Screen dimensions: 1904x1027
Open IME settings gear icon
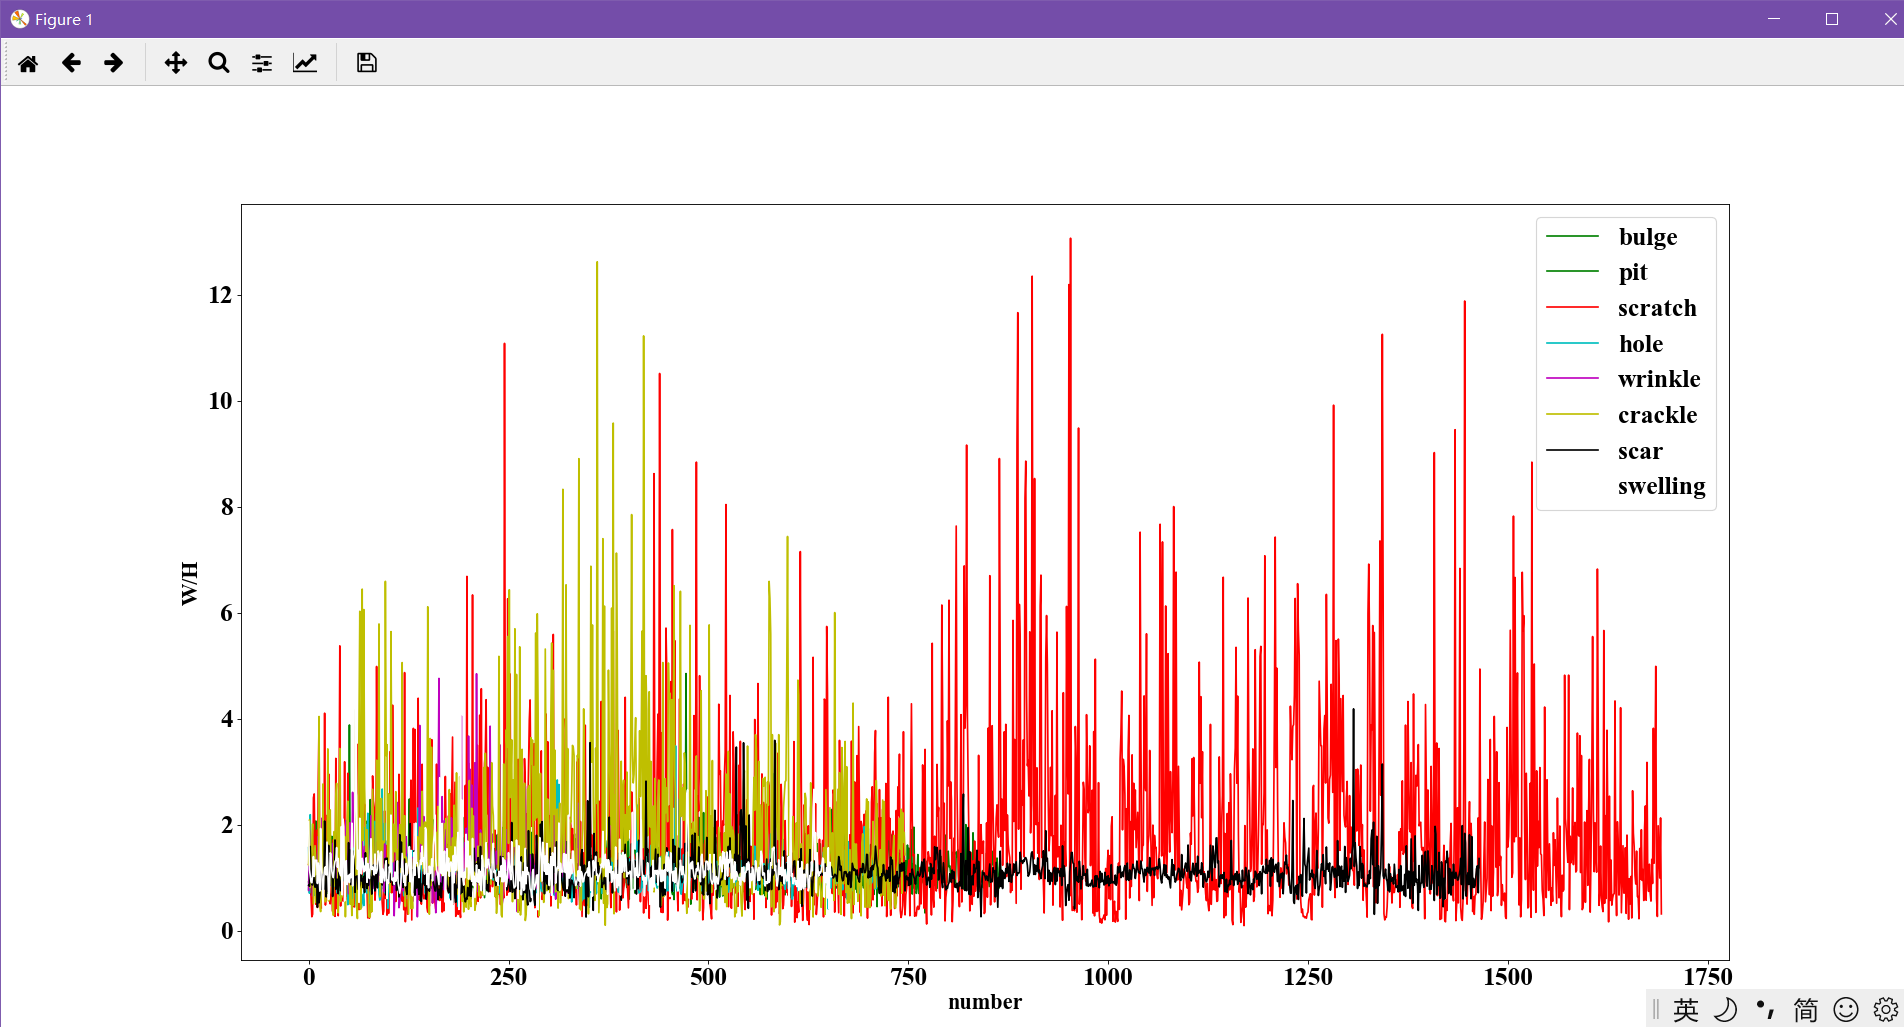[x=1886, y=1010]
